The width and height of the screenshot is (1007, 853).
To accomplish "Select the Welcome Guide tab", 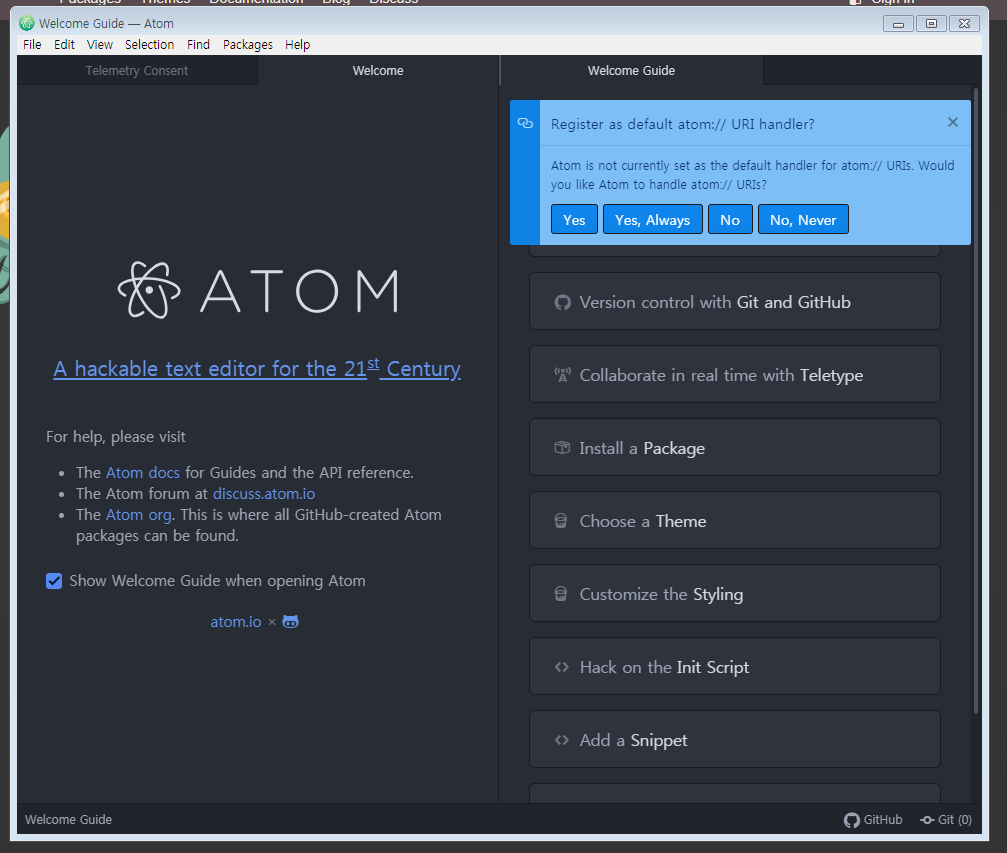I will (631, 71).
